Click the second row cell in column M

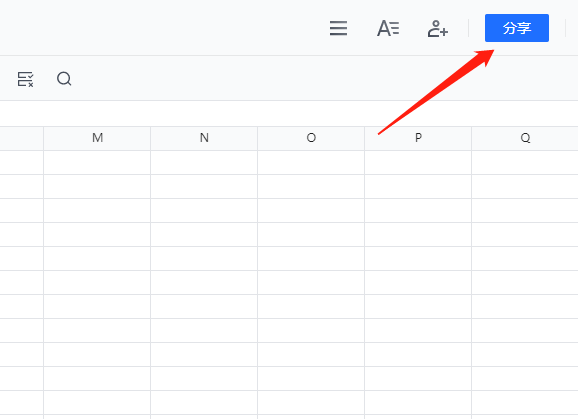(97, 186)
